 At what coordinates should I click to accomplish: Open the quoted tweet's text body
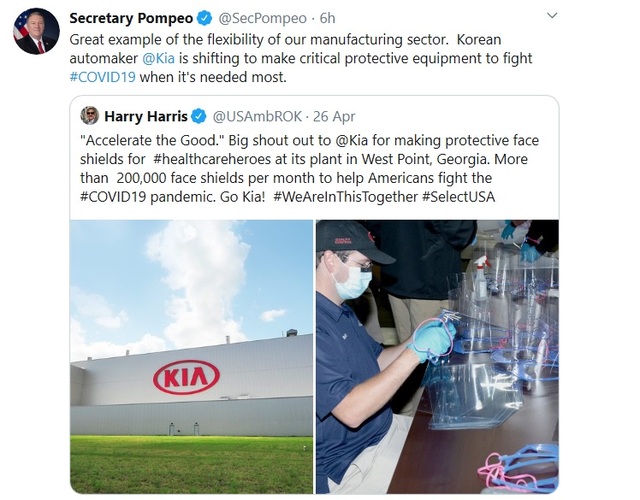point(309,169)
